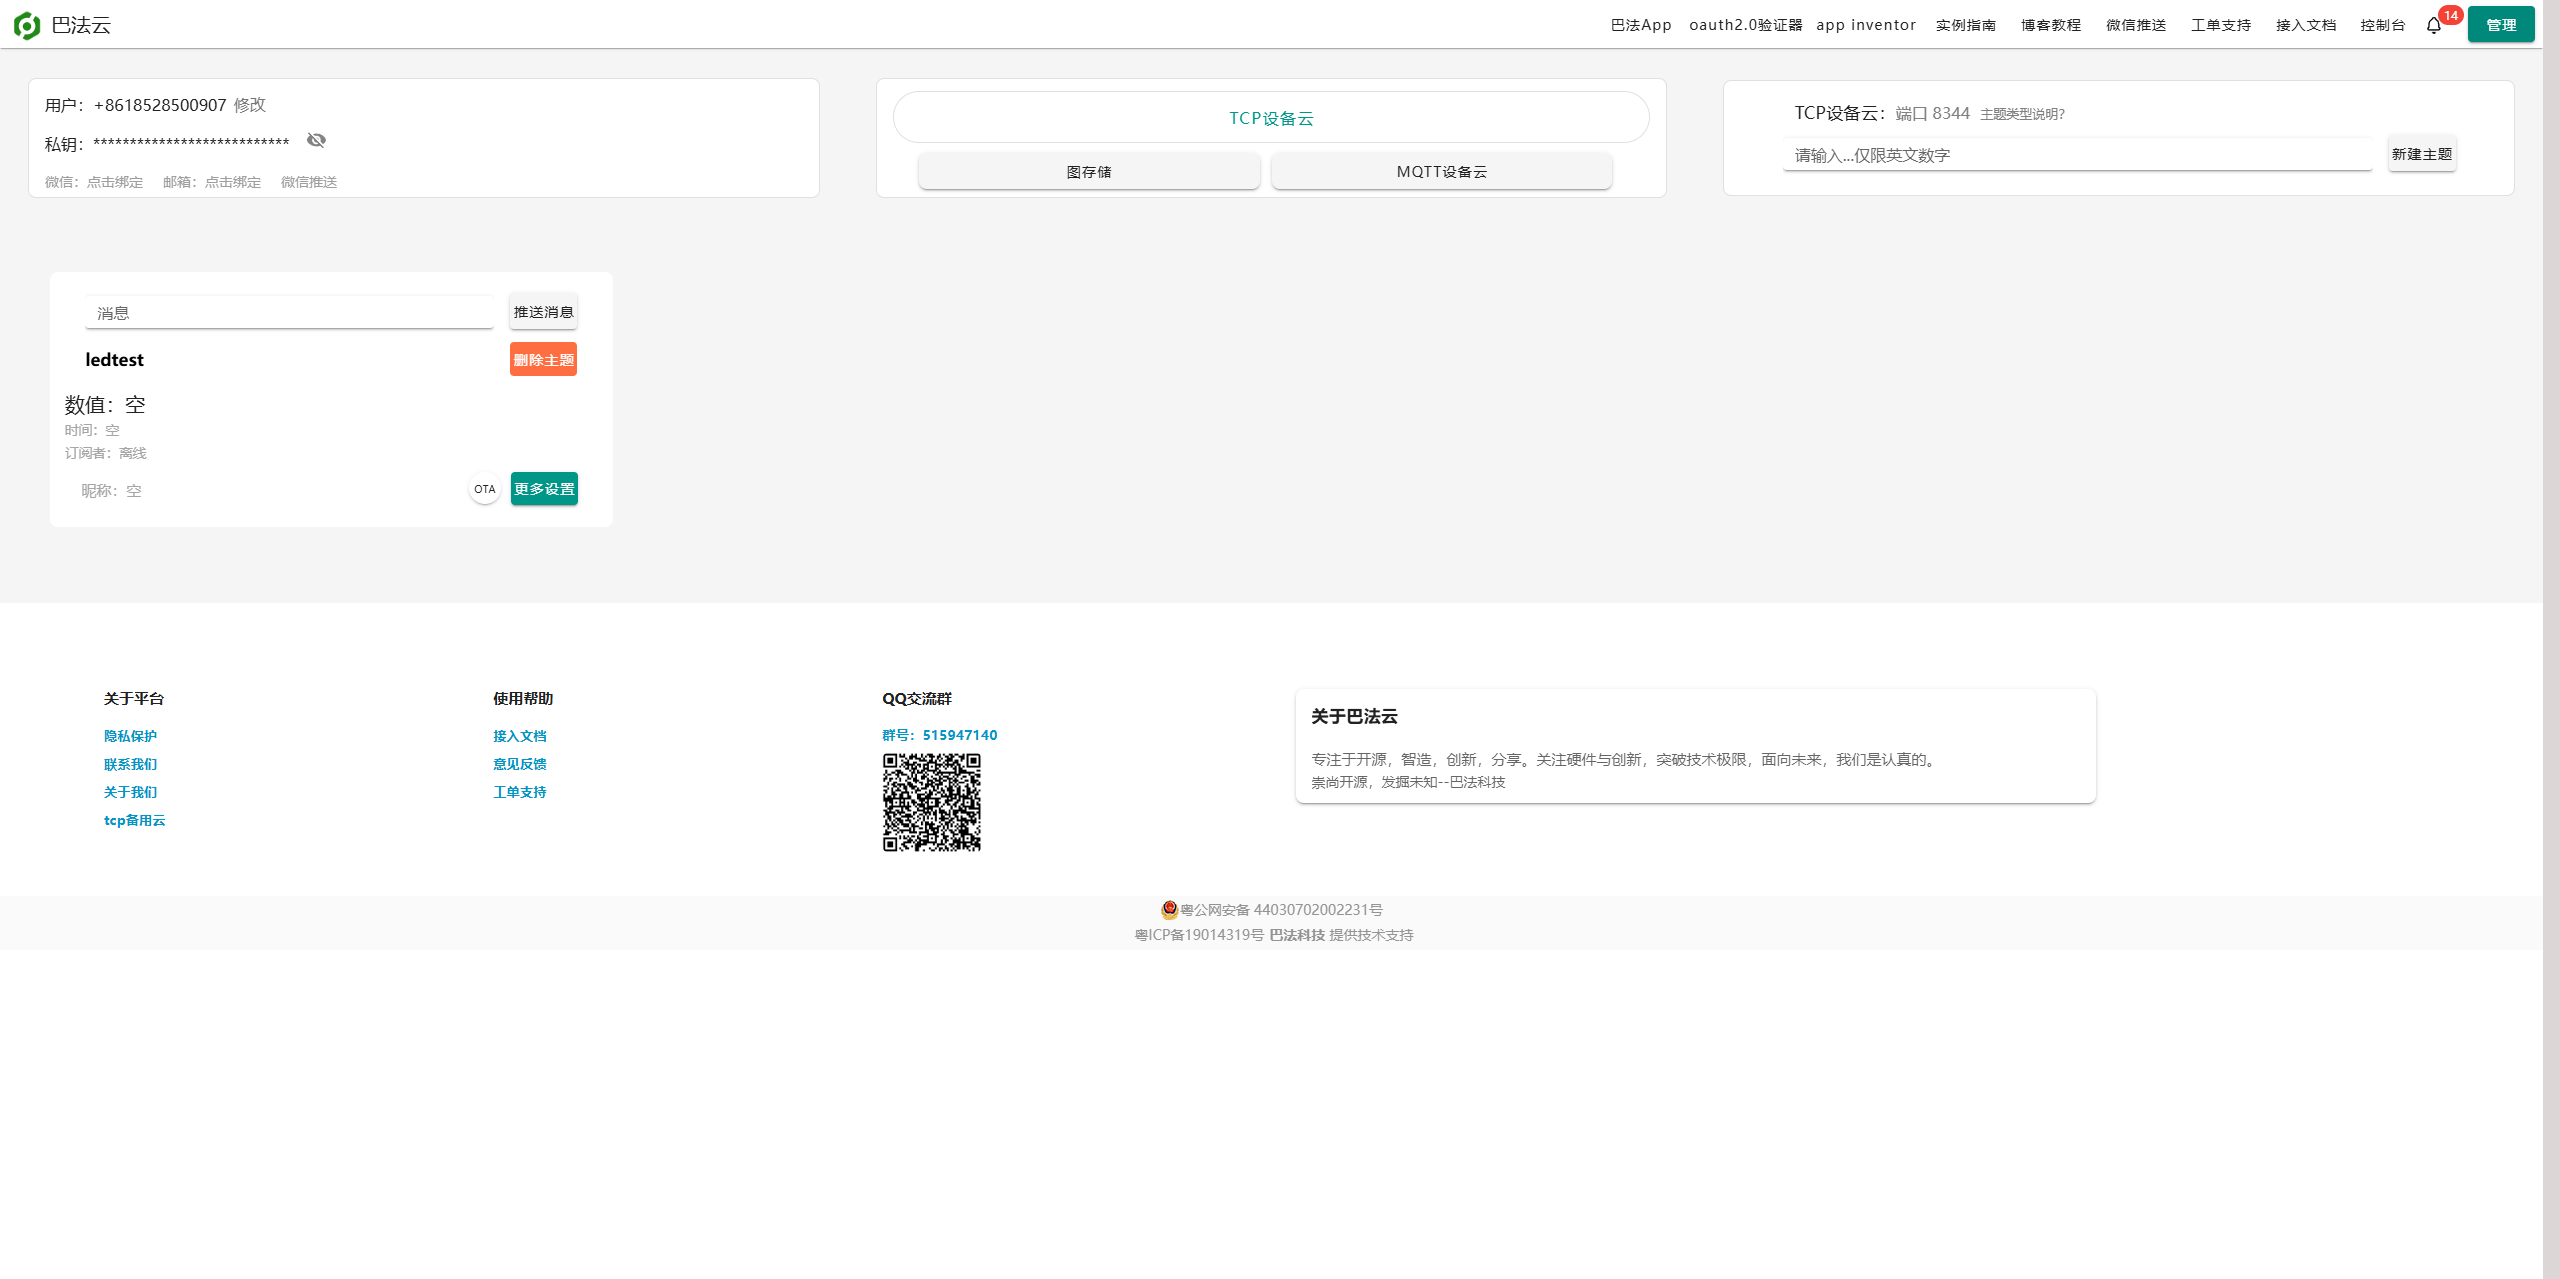Open tcp备用云 footer link
The width and height of the screenshot is (2560, 1279).
(135, 820)
